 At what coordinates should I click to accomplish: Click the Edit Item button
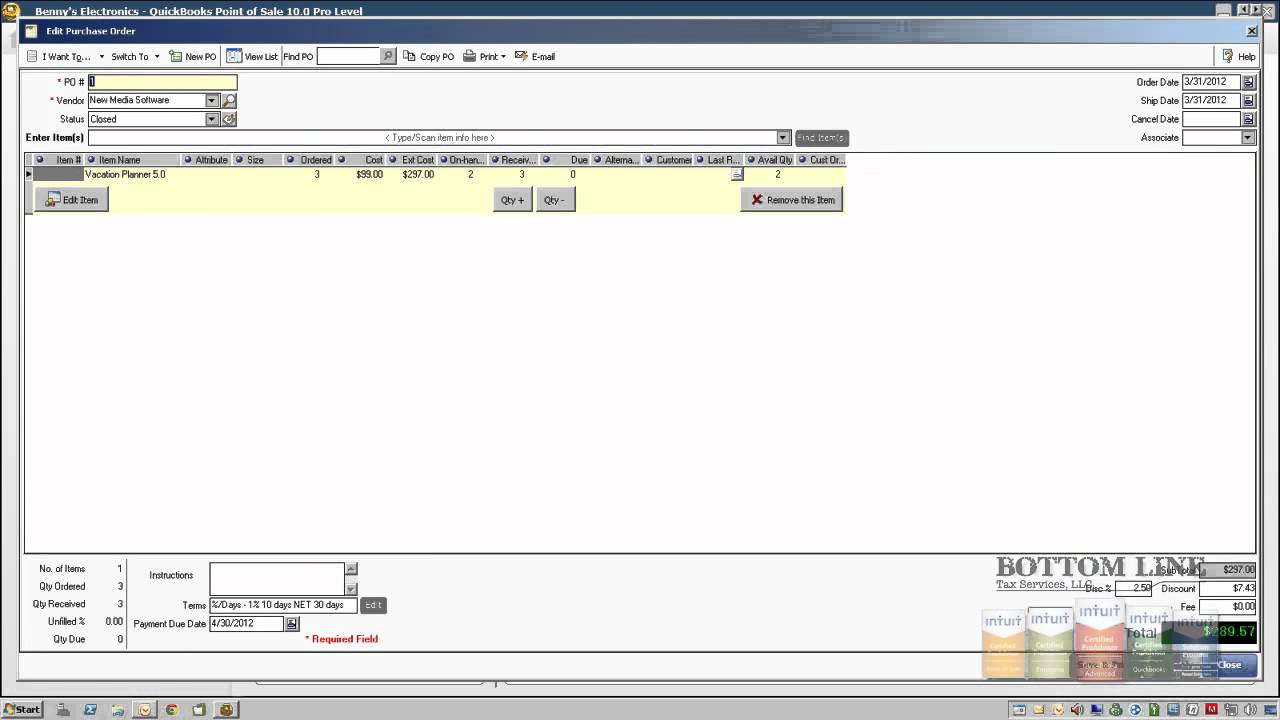(x=72, y=199)
